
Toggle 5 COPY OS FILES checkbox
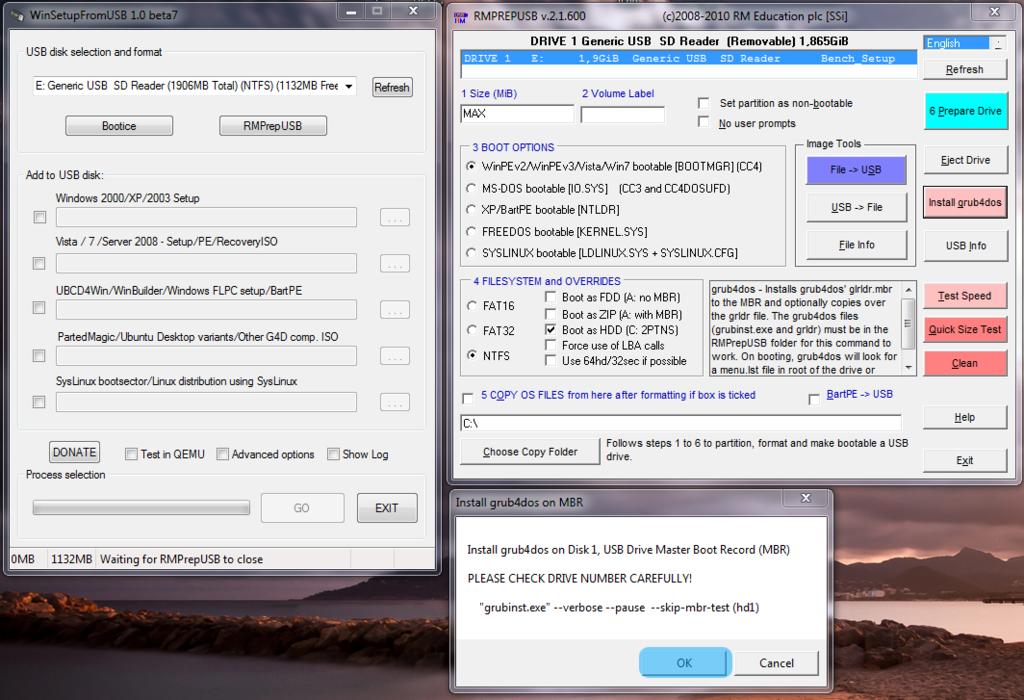[468, 398]
